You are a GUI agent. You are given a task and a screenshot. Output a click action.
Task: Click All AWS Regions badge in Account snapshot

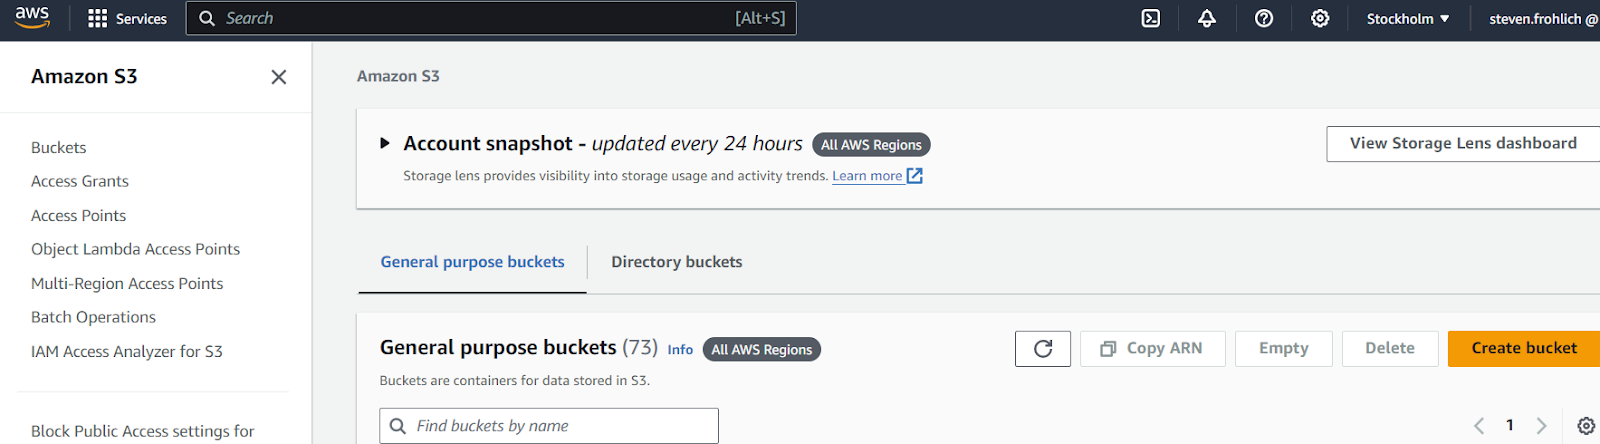point(871,145)
